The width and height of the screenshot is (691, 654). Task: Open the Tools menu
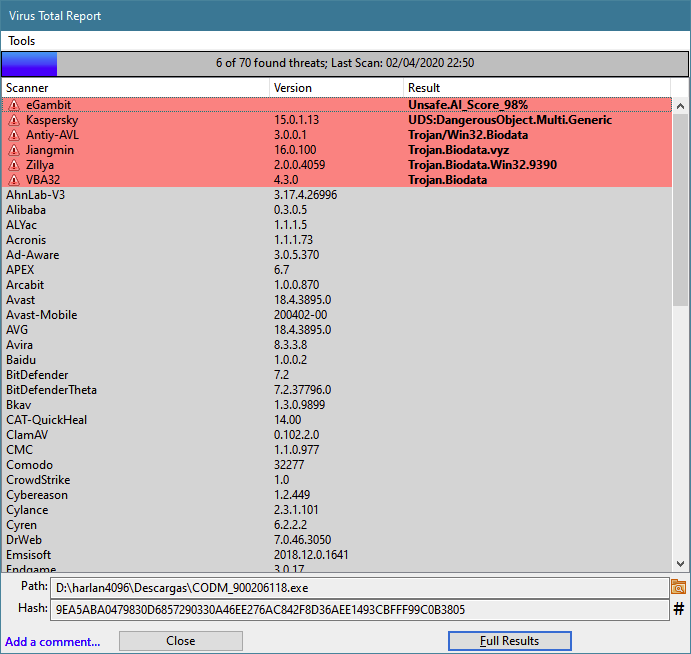click(22, 41)
